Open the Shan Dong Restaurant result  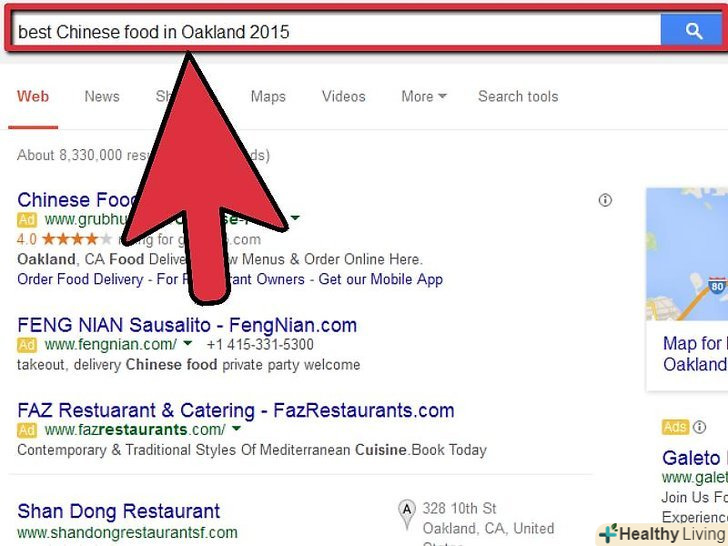pyautogui.click(x=118, y=511)
